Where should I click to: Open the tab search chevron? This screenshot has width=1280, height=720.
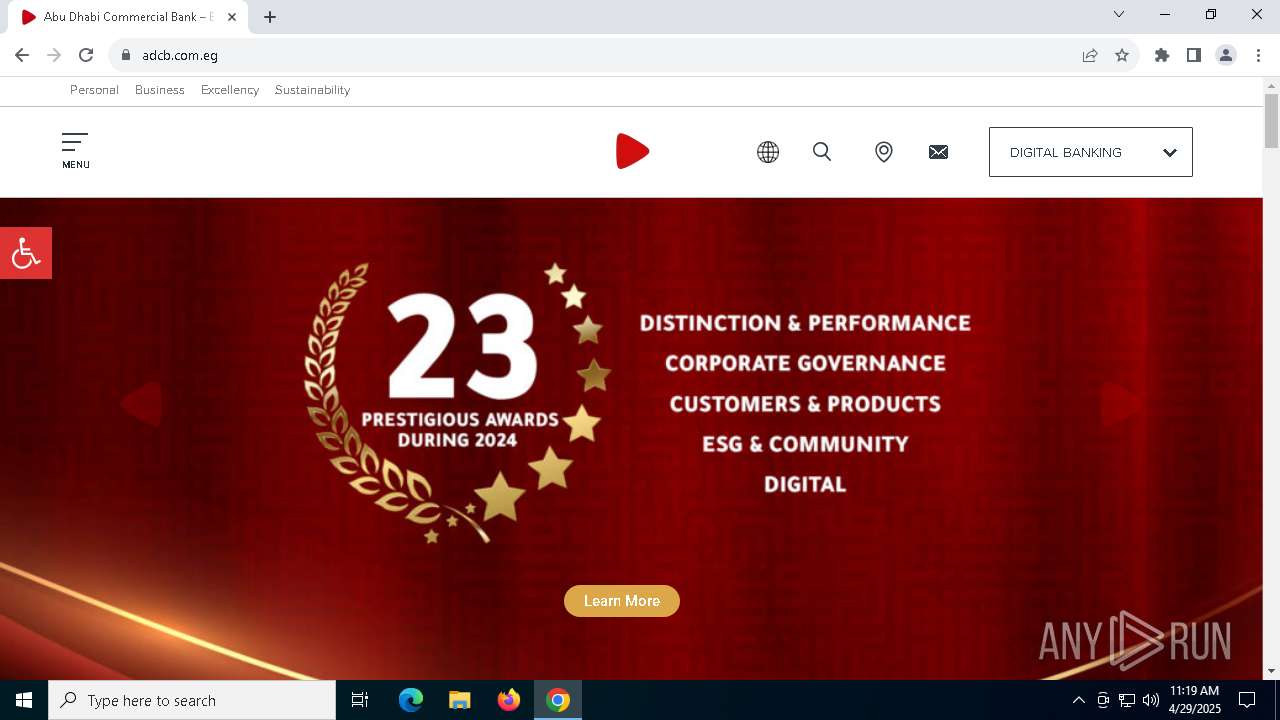click(1119, 14)
